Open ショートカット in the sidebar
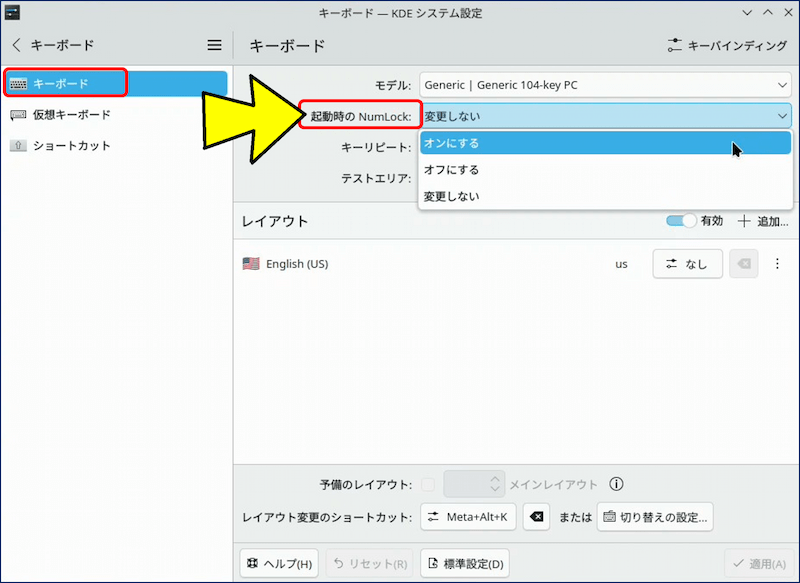The height and width of the screenshot is (583, 800). (x=72, y=145)
